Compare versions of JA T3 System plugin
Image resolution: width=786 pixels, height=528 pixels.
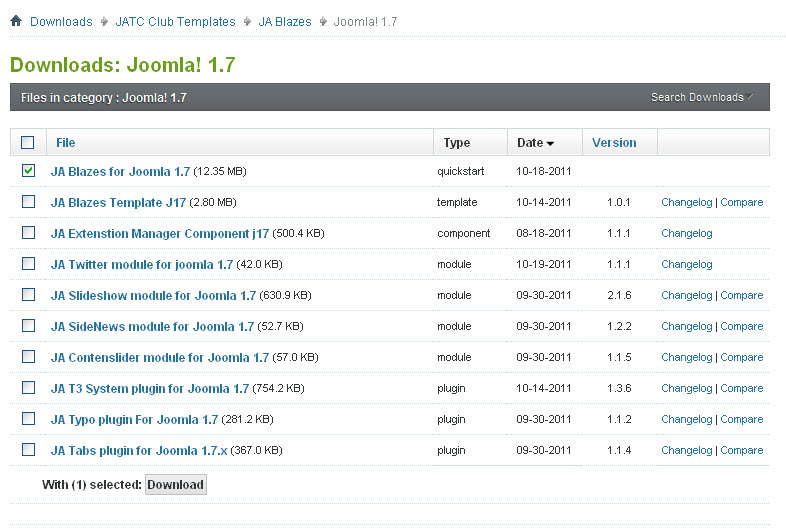[742, 388]
